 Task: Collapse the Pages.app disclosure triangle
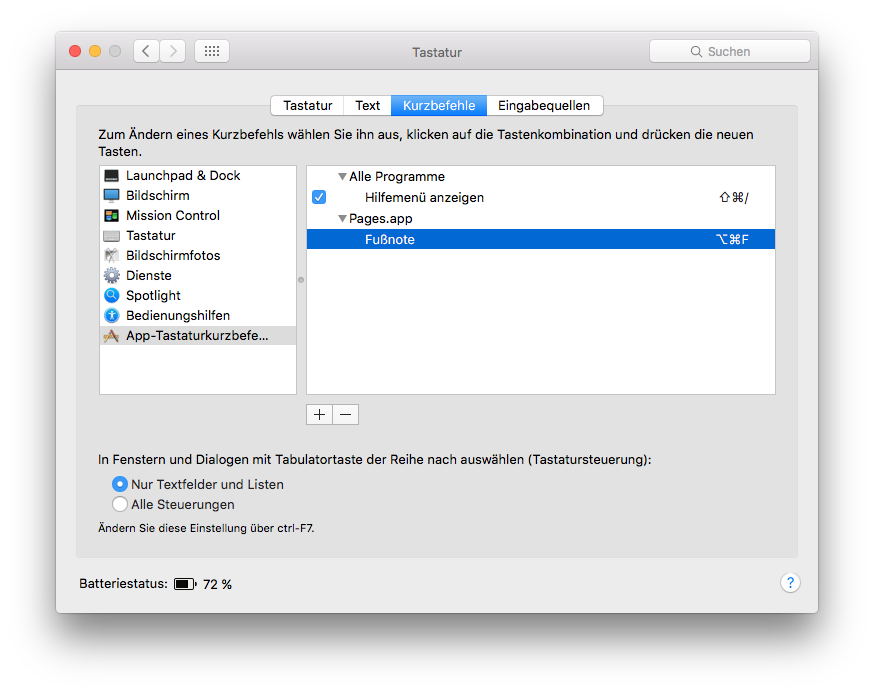pyautogui.click(x=342, y=218)
